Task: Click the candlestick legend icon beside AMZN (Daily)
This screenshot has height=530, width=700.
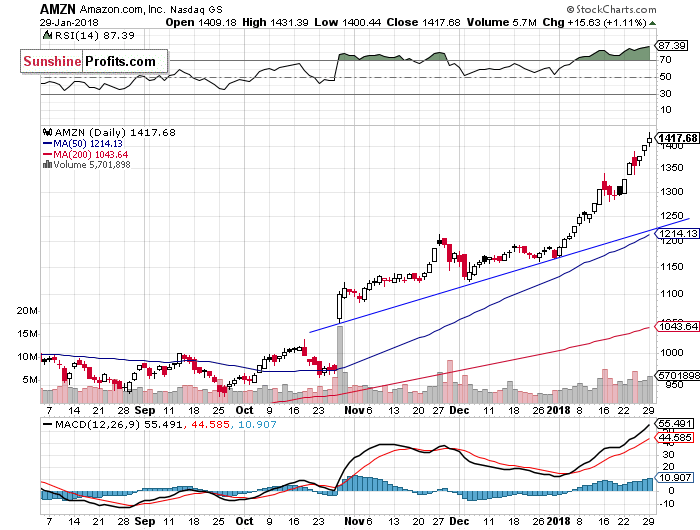Action: pos(47,132)
